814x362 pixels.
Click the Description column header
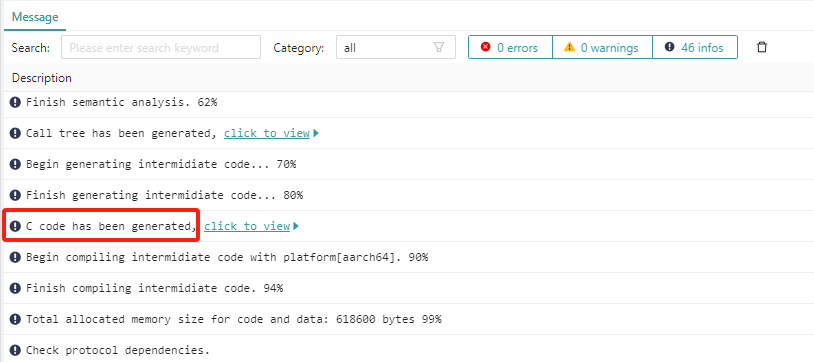[x=42, y=78]
